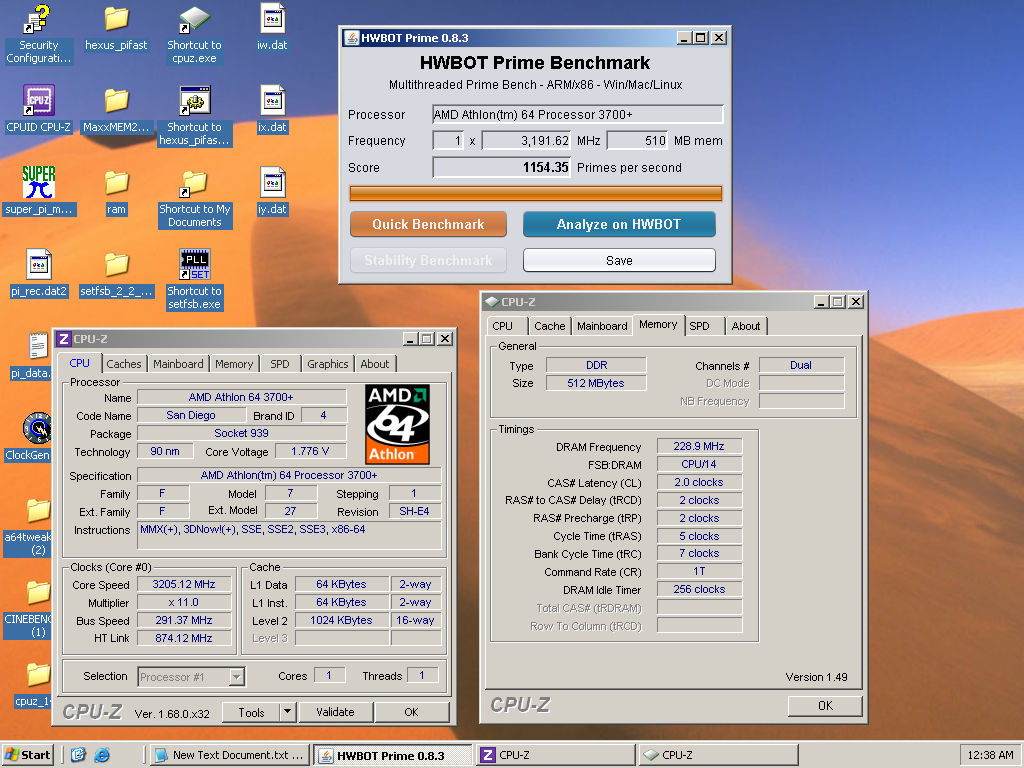Switch to Caches tab in CPU-Z 1.68

coord(123,364)
